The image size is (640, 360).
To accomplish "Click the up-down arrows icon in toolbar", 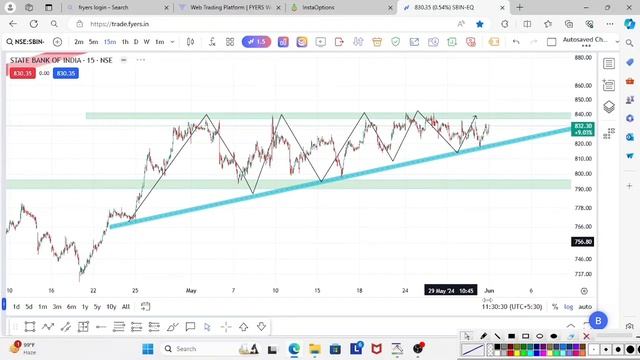I will pyautogui.click(x=358, y=42).
